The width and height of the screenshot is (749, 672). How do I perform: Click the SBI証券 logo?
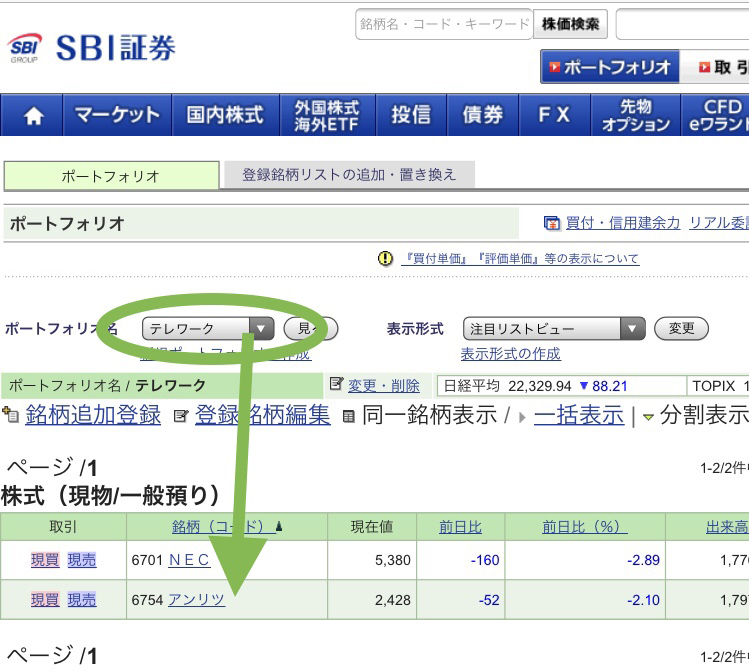92,48
